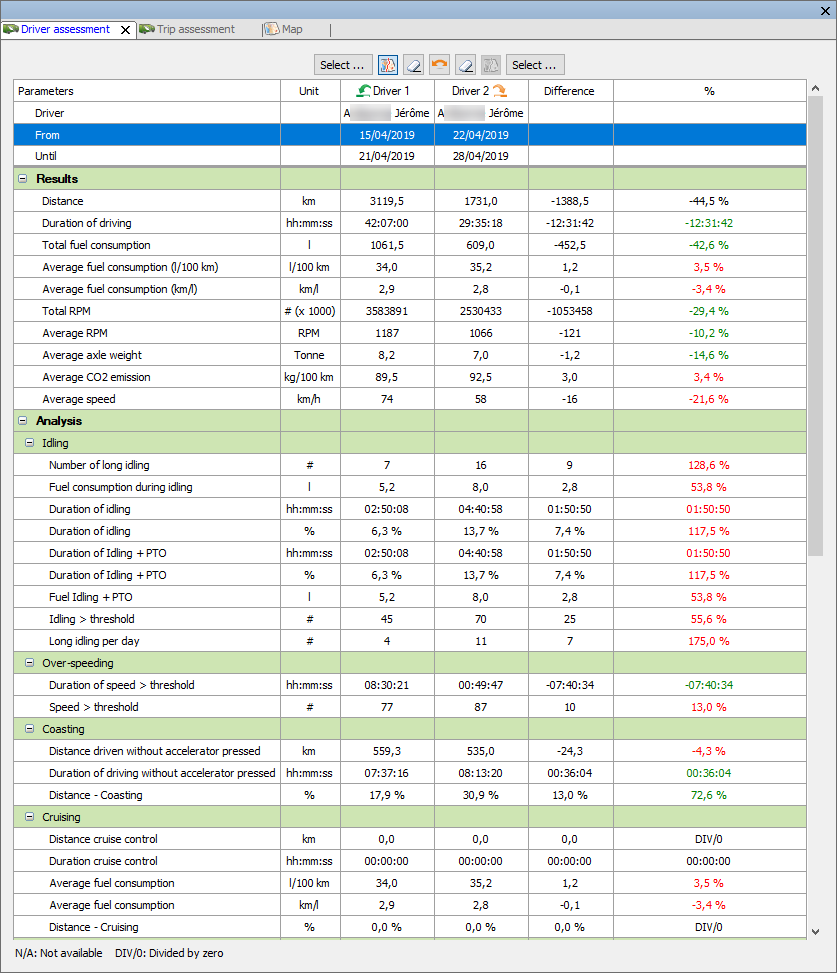Image resolution: width=837 pixels, height=973 pixels.
Task: Switch to the Trip assessment tab
Action: point(195,30)
